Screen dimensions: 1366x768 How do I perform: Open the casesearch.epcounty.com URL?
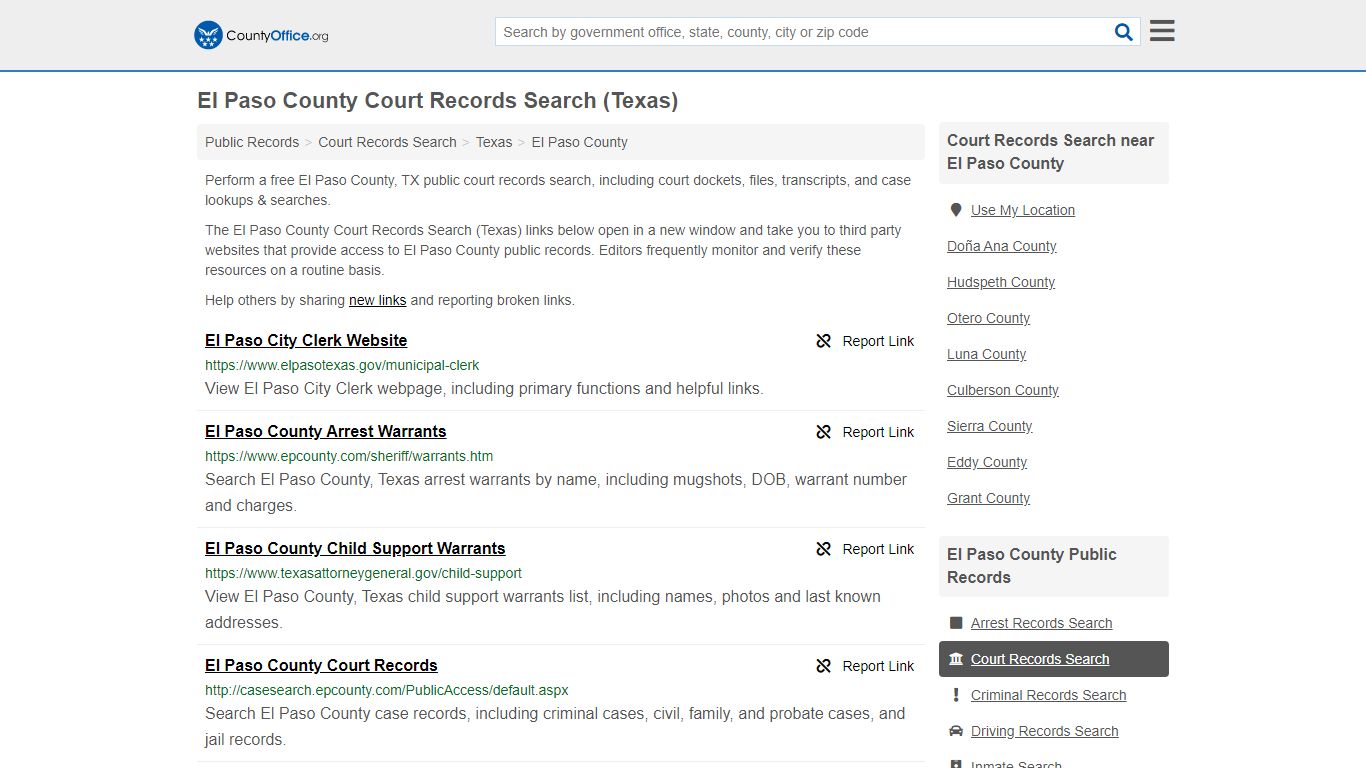pos(387,690)
